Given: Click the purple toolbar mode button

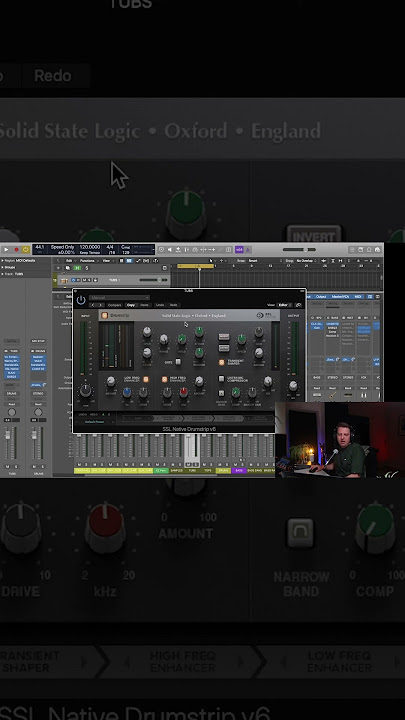Looking at the screenshot, I should 239,249.
